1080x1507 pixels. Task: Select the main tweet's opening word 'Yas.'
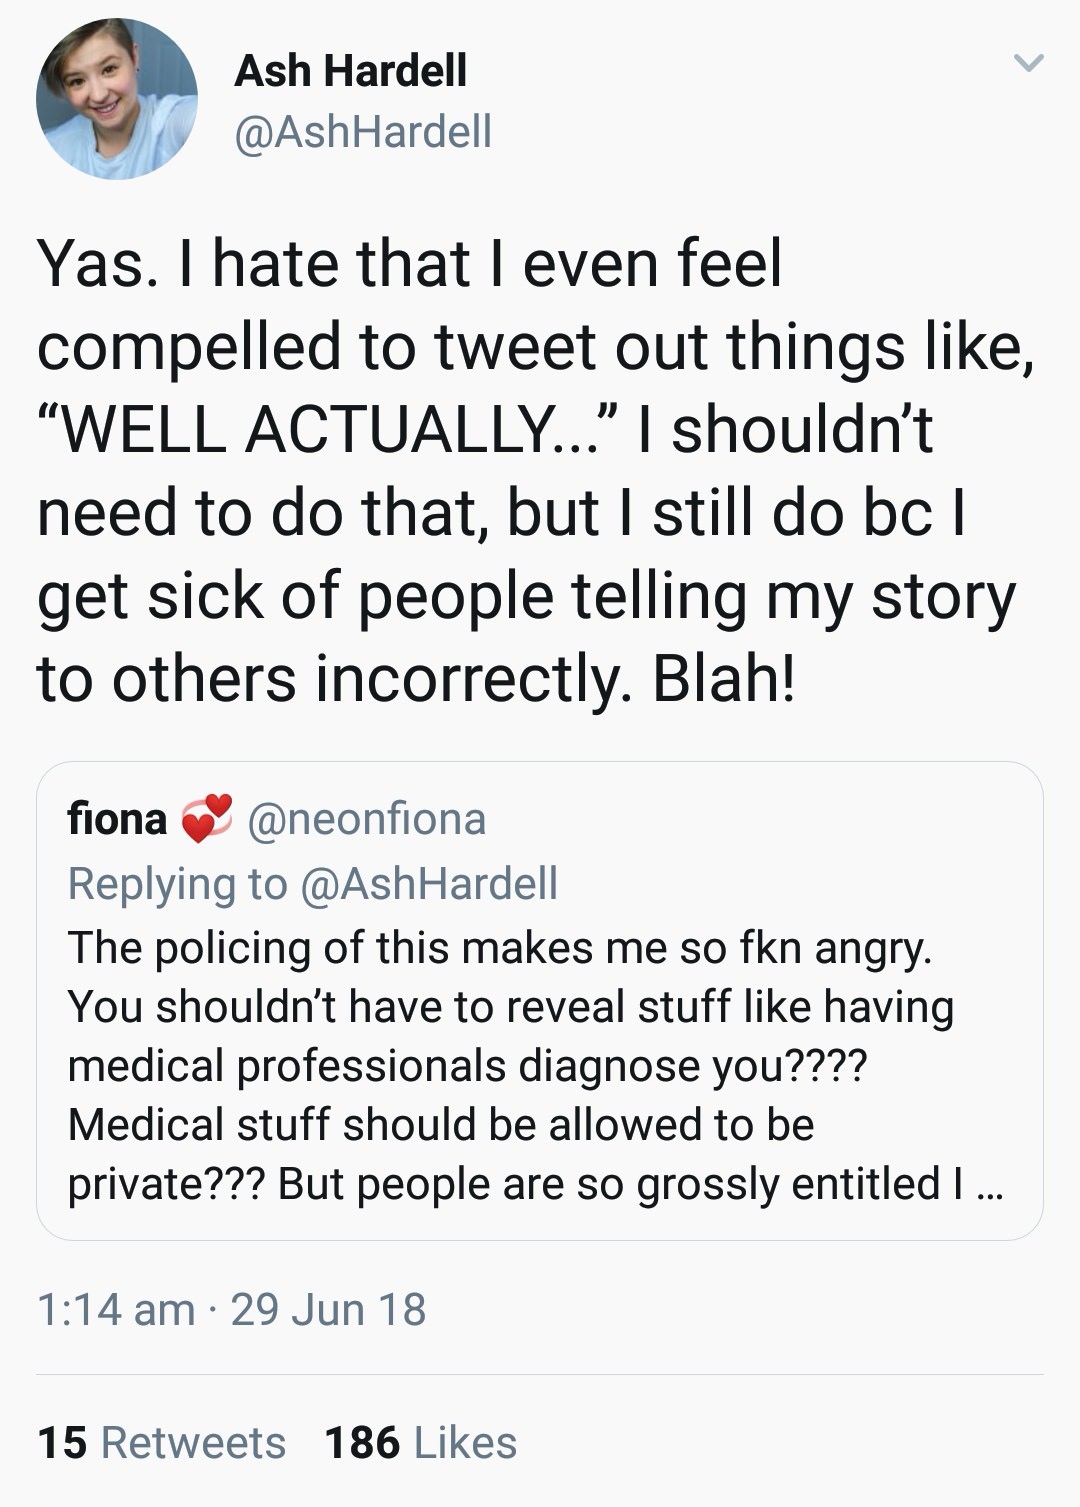96,264
